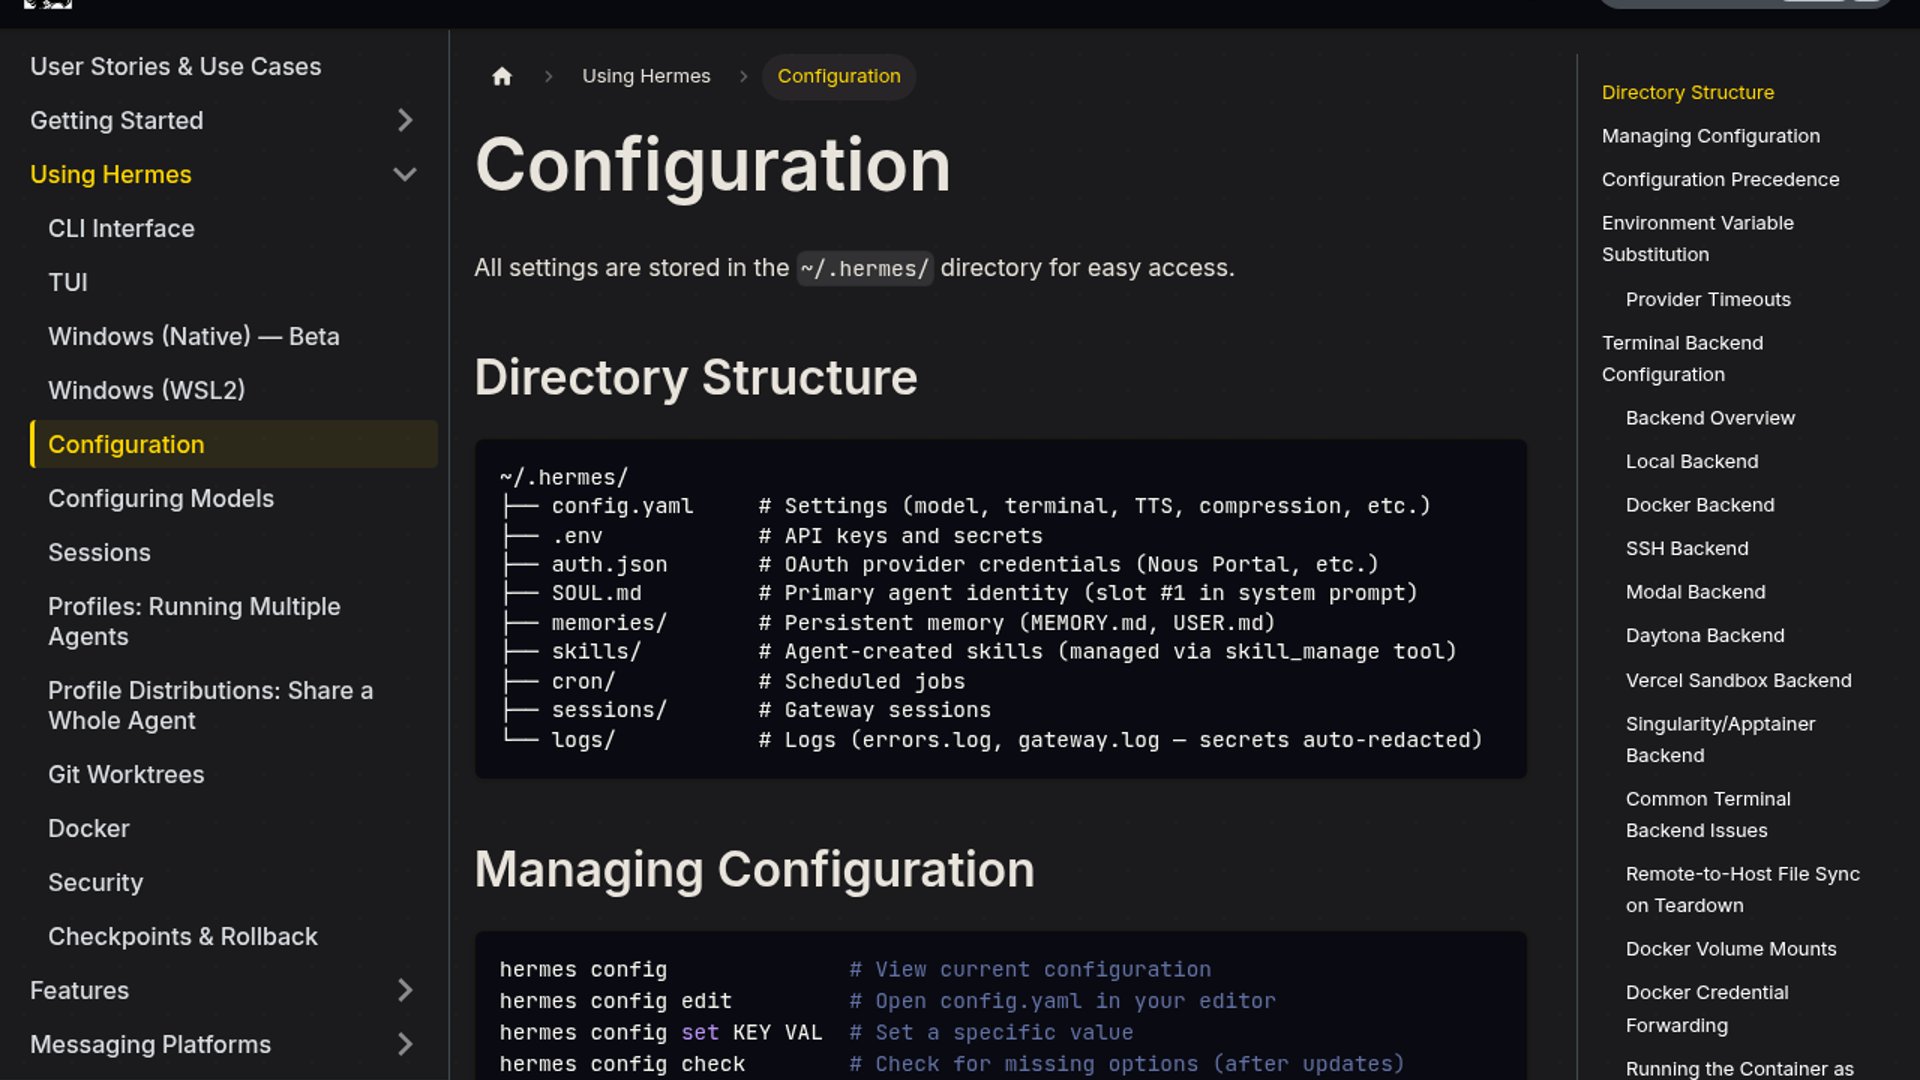Expand the Getting Started section chevron
The height and width of the screenshot is (1080, 1920).
(x=405, y=120)
